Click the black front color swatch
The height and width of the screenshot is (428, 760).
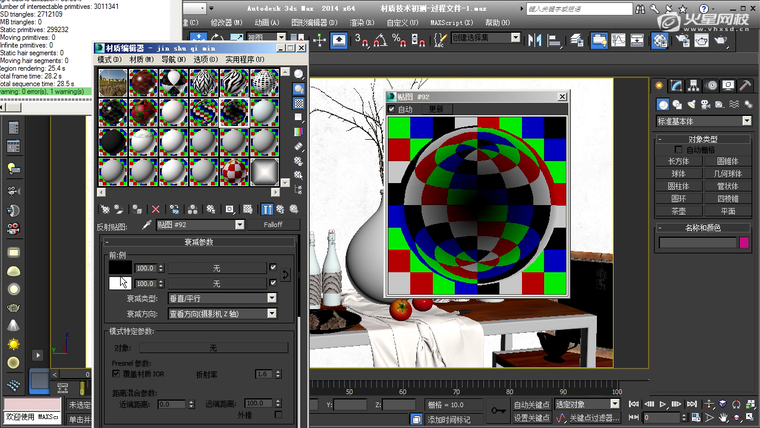point(120,268)
